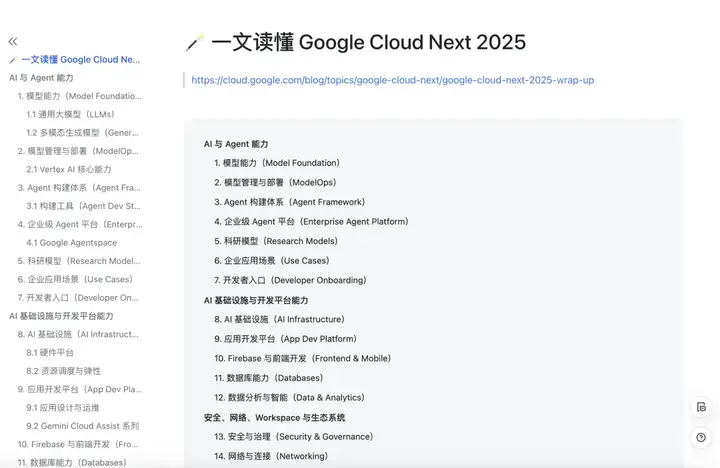Go to 12. 数据分析与智能 (Data & Analytics)
This screenshot has height=468, width=720.
click(x=289, y=397)
